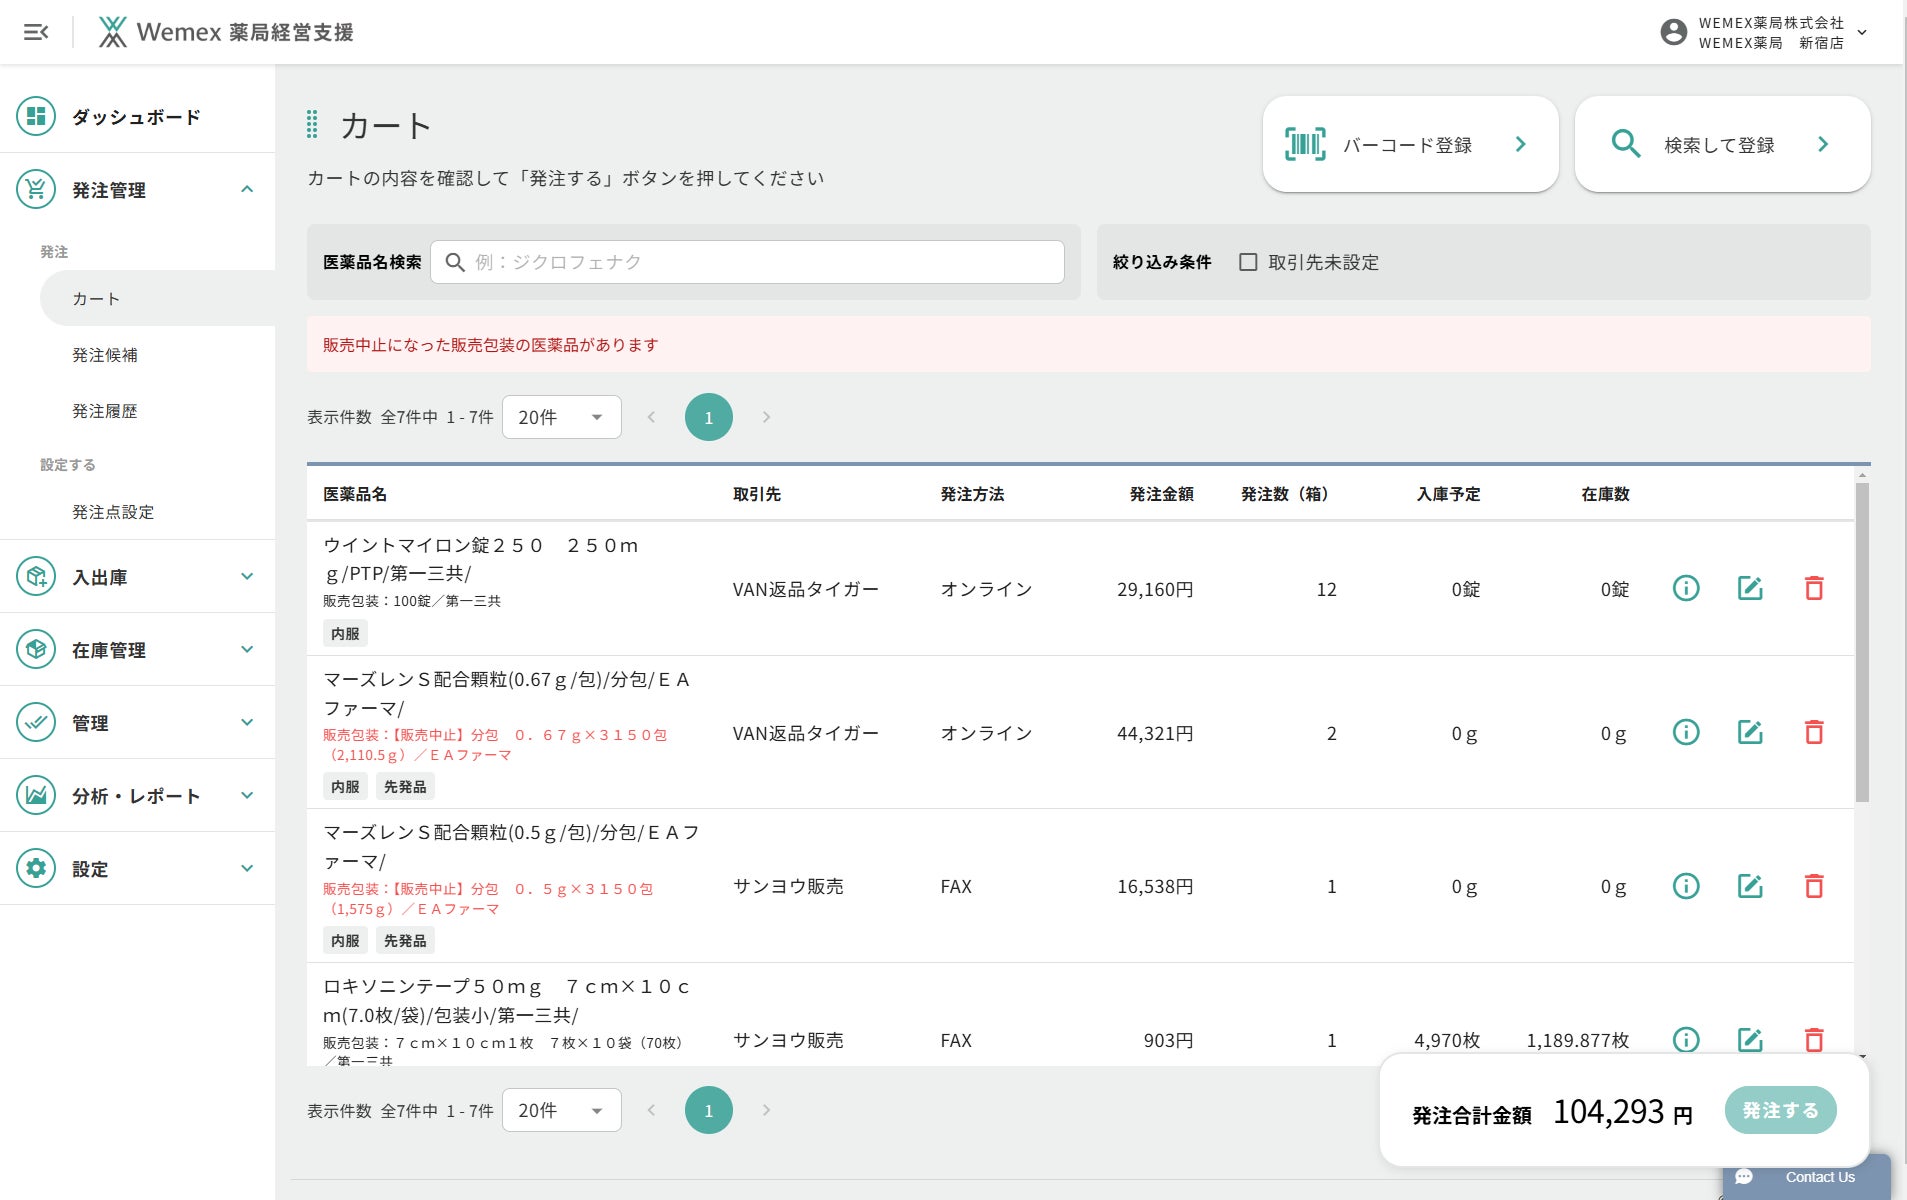
Task: Delete the マーズレンS 0.67g row
Action: coord(1814,732)
